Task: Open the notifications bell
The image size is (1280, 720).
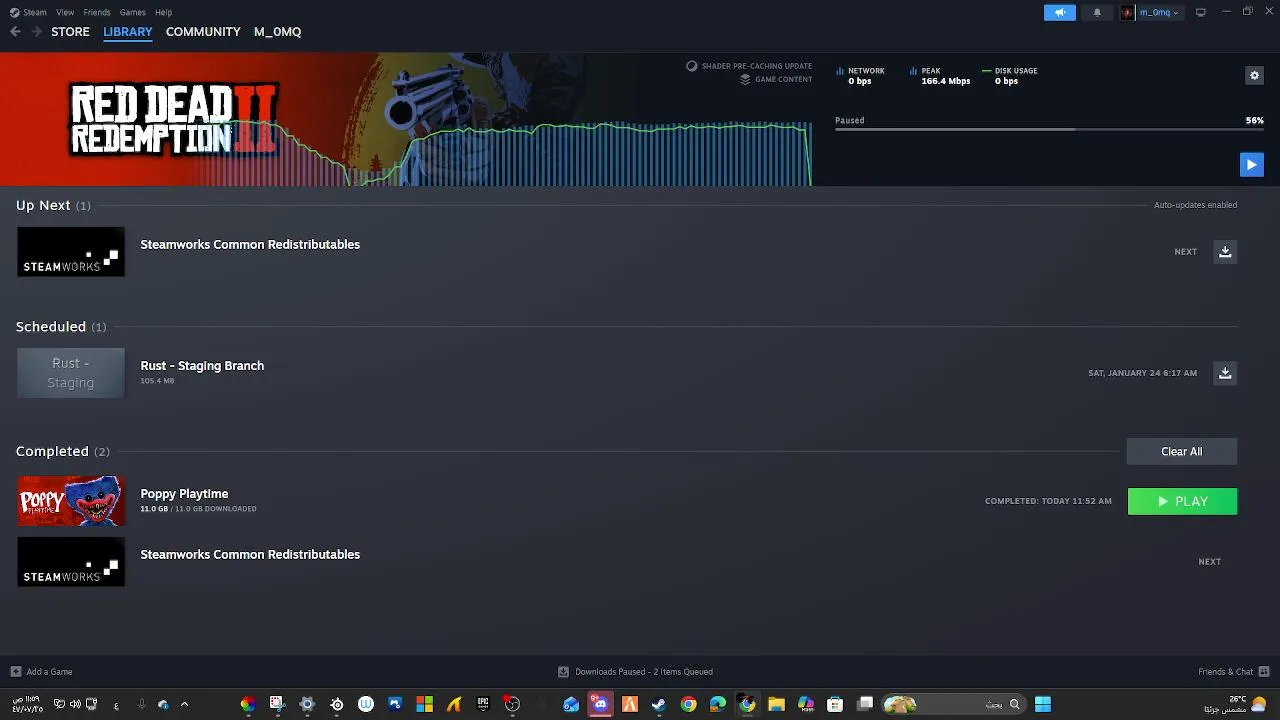Action: pos(1097,12)
